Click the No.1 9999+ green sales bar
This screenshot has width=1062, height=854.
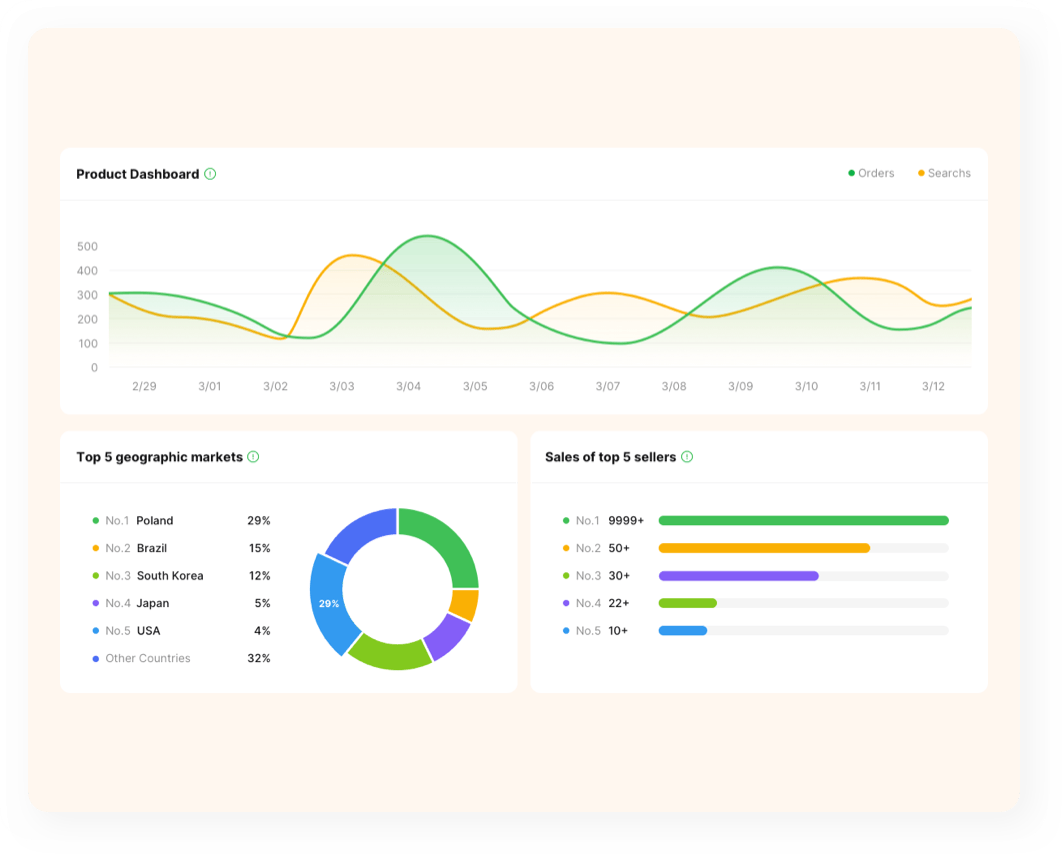point(803,521)
